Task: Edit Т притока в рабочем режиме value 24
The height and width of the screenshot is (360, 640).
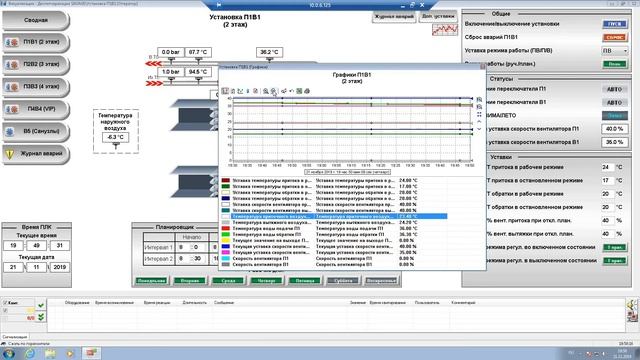Action: point(607,167)
